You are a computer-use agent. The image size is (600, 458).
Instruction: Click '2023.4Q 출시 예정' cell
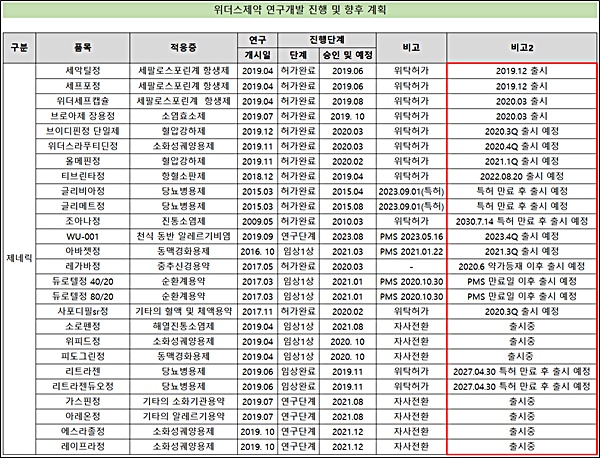pyautogui.click(x=522, y=236)
